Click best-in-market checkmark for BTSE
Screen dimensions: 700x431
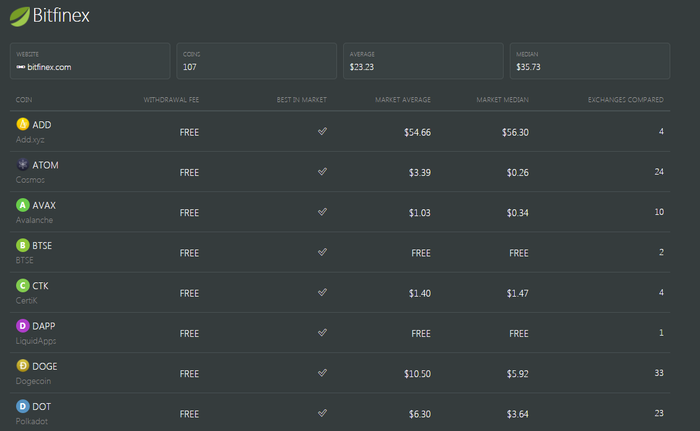click(x=322, y=252)
